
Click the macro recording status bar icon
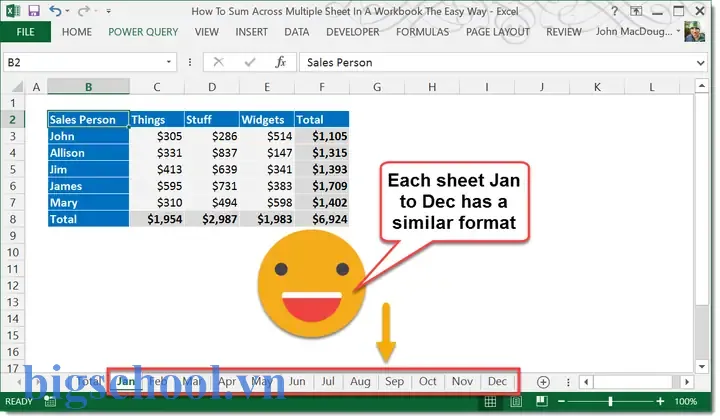coord(50,402)
